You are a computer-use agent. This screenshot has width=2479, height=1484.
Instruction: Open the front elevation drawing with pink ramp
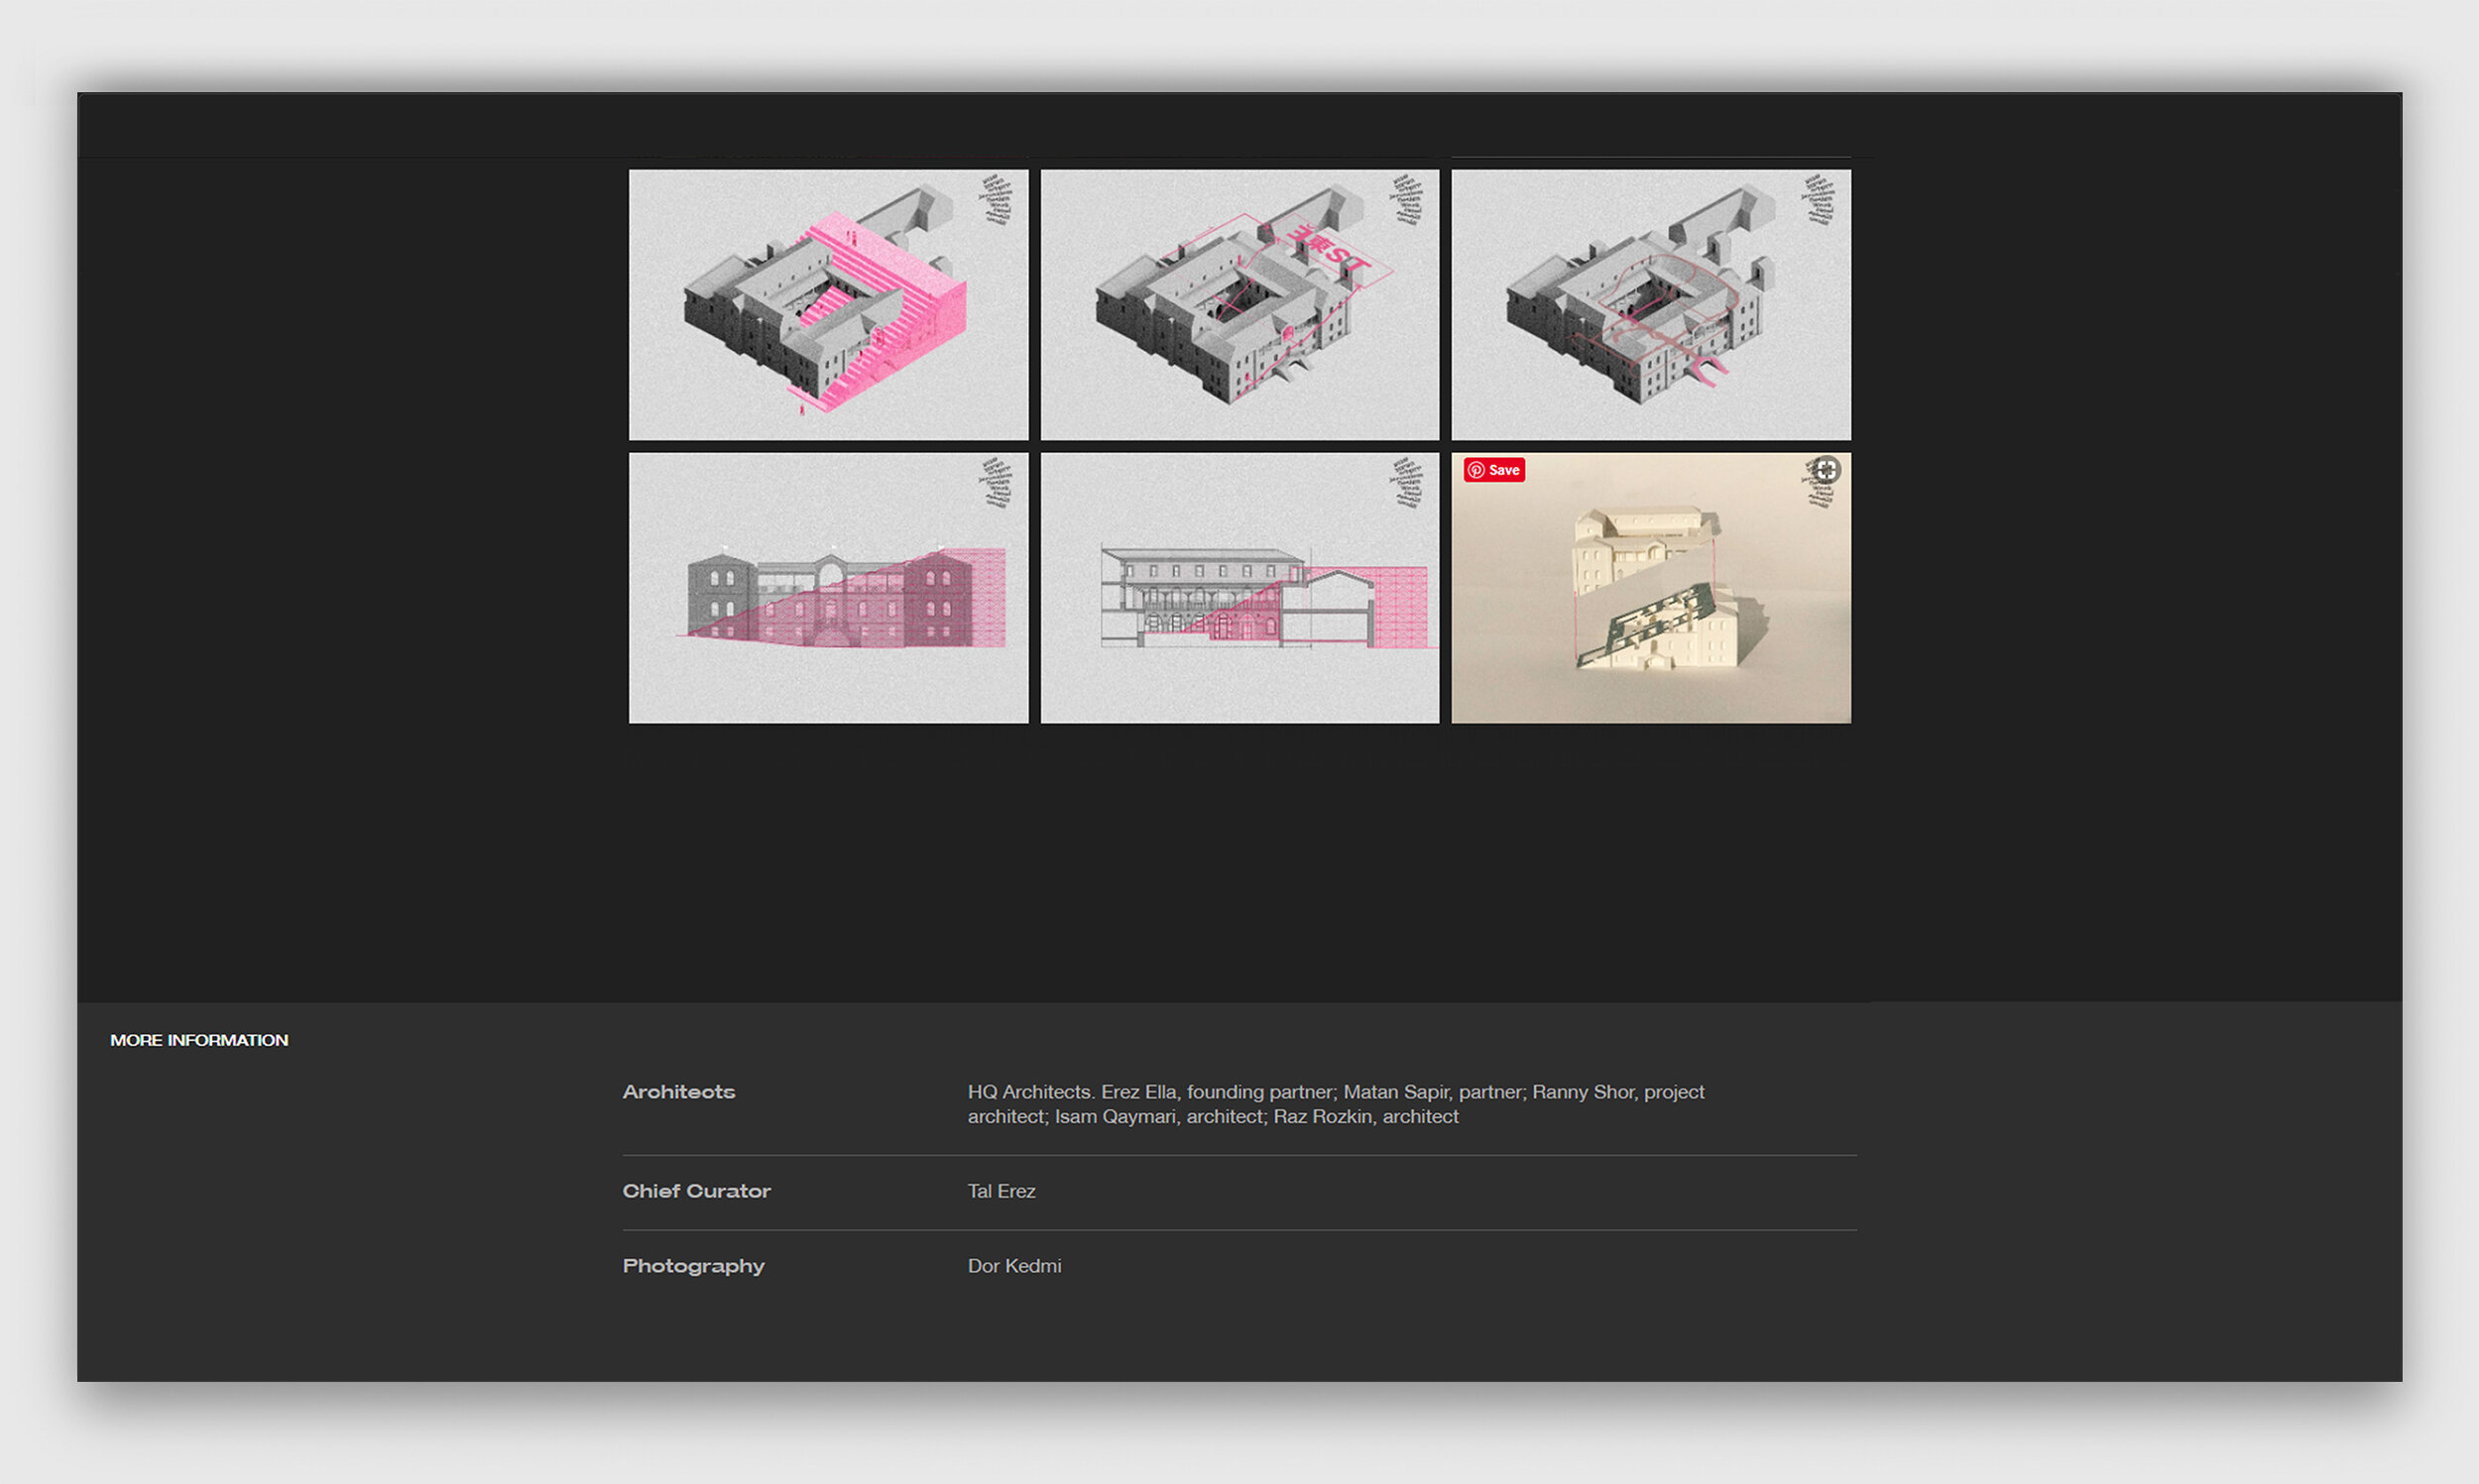click(828, 588)
